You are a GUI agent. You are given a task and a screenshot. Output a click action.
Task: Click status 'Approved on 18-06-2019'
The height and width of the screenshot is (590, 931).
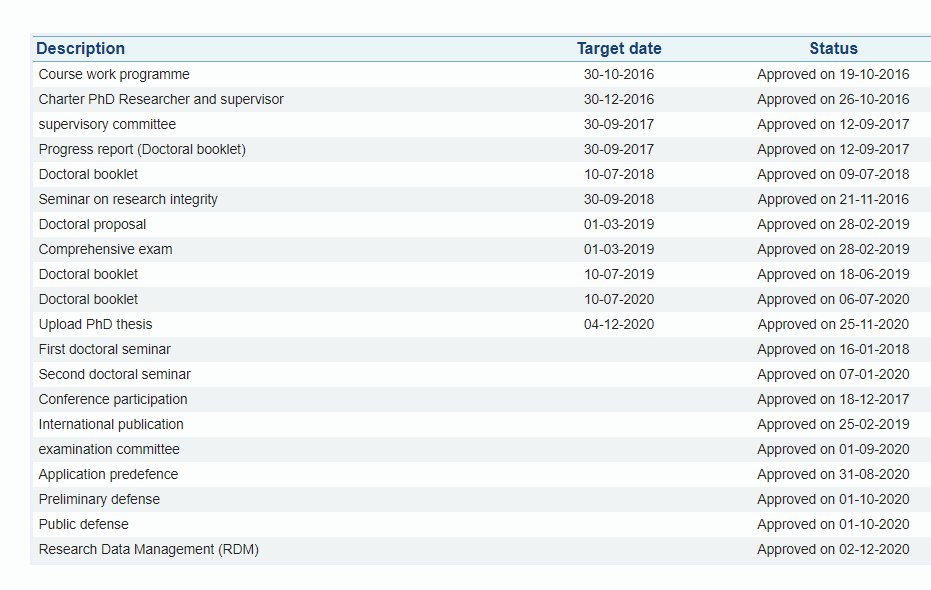tap(833, 274)
